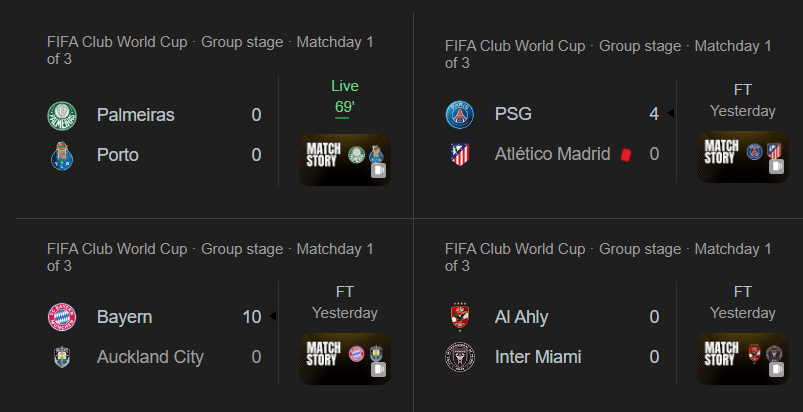Open the Al Ahly vs Inter Miami Match Story
This screenshot has width=803, height=412.
click(x=743, y=359)
